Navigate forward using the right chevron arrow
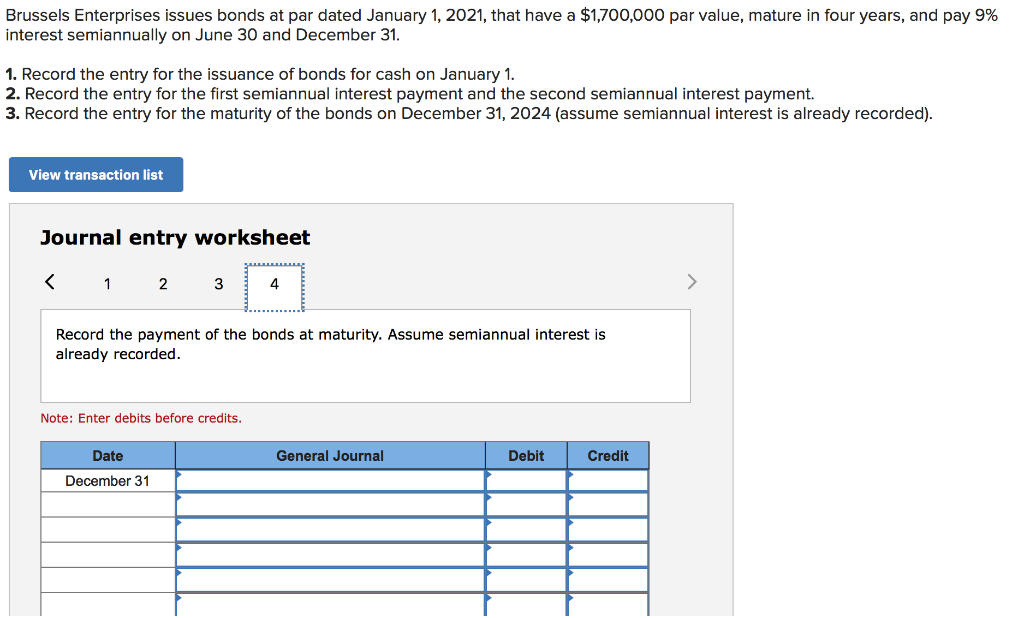Image resolution: width=1024 pixels, height=618 pixels. [691, 282]
